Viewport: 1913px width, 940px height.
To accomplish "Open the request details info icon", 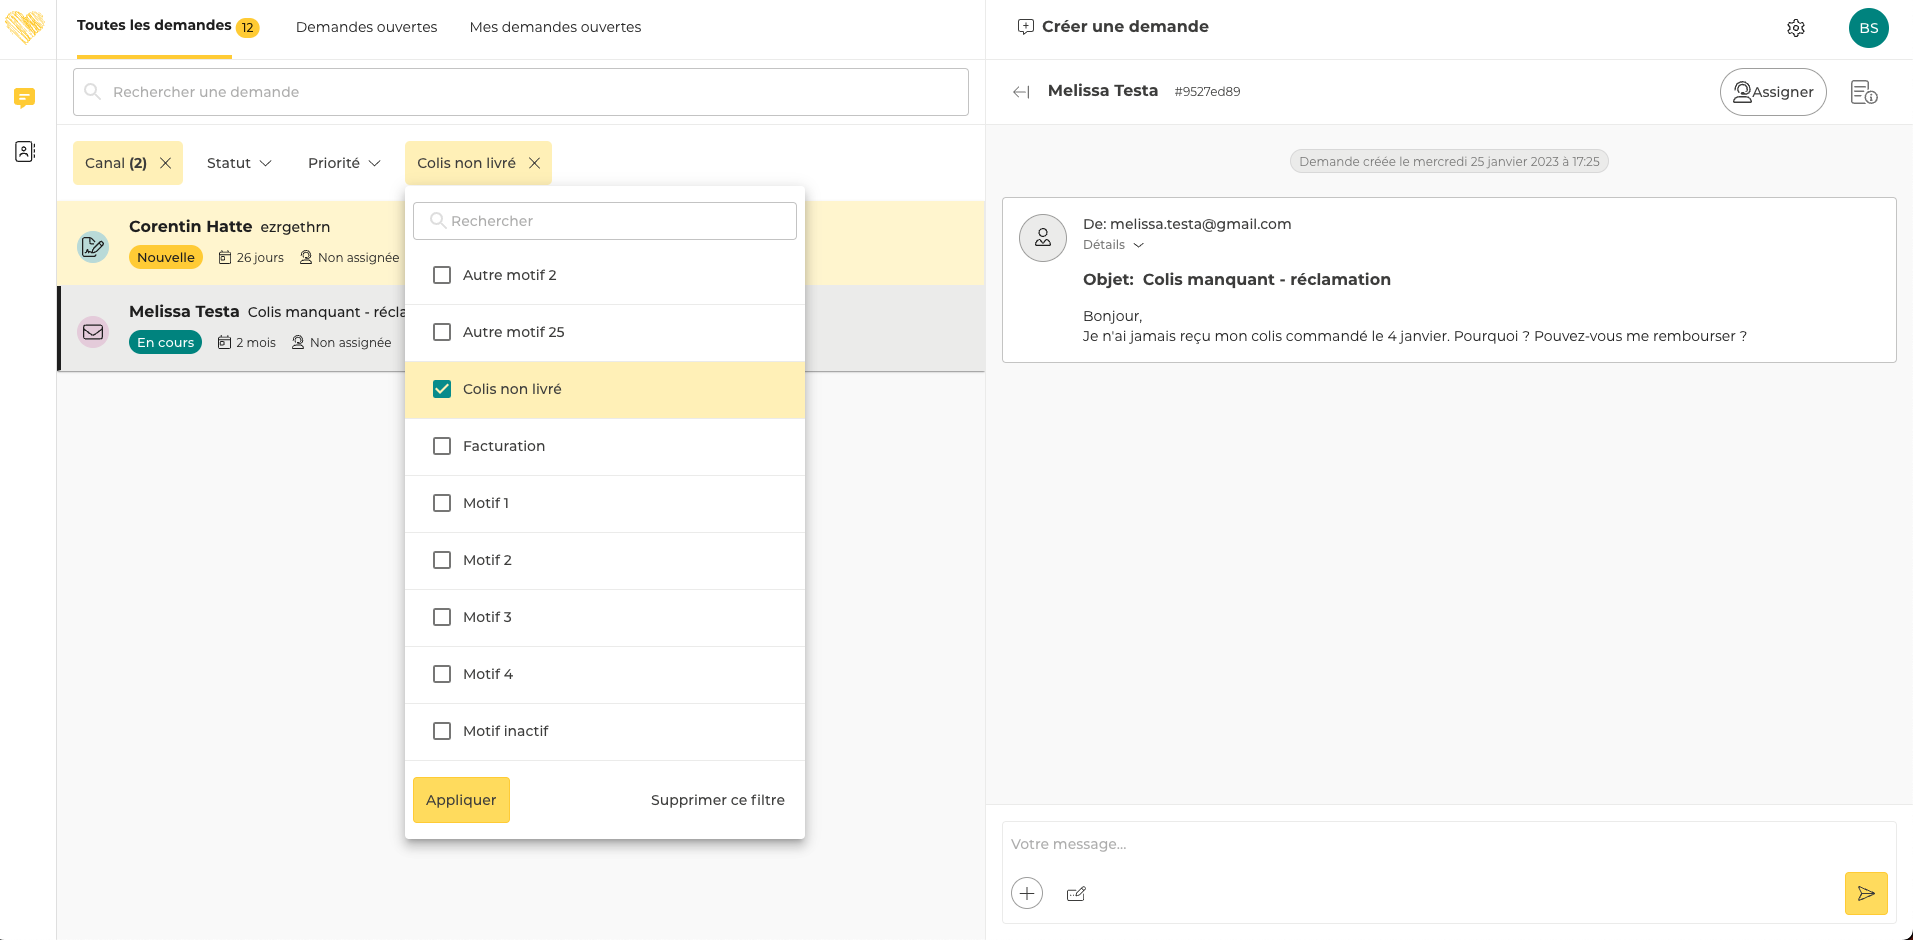I will pos(1864,92).
